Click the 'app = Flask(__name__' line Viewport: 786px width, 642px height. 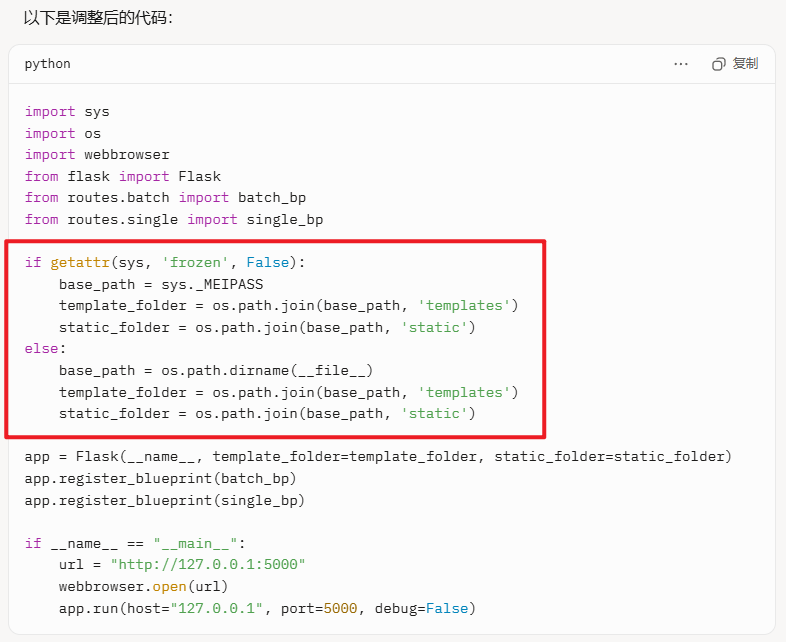(x=378, y=457)
